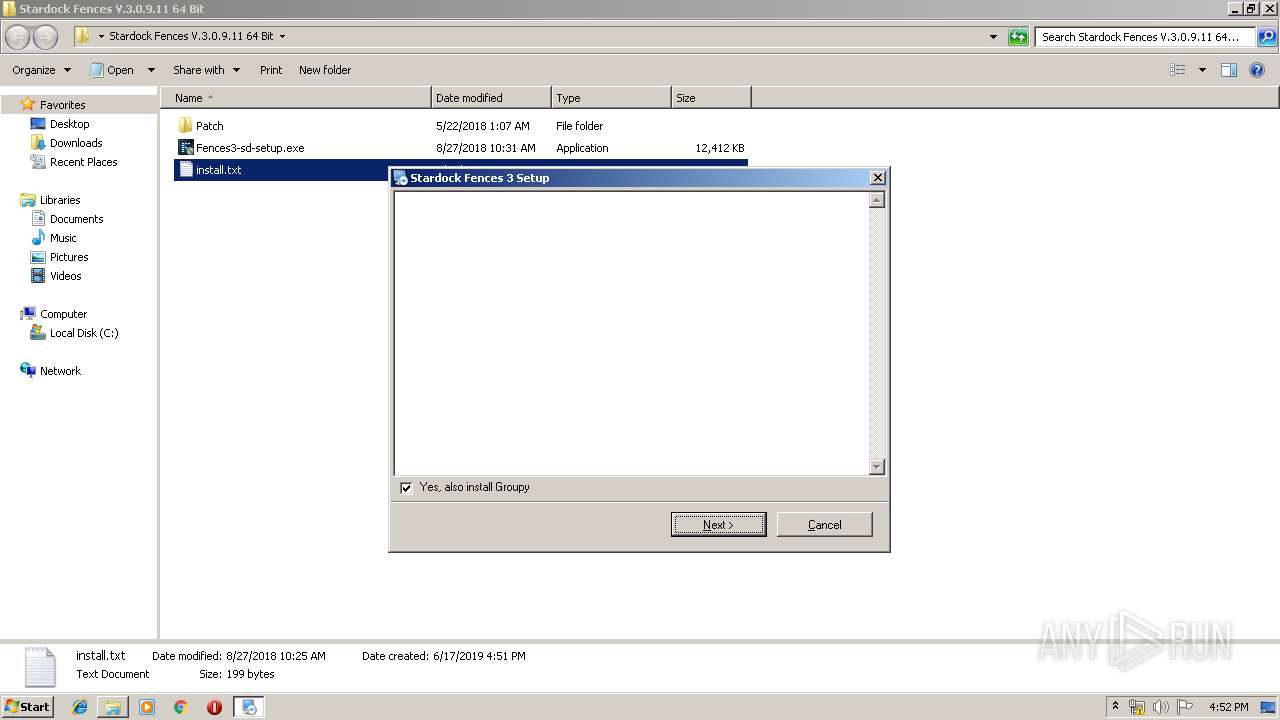Viewport: 1280px width, 720px height.
Task: Click New folder in the toolbar
Action: point(325,70)
